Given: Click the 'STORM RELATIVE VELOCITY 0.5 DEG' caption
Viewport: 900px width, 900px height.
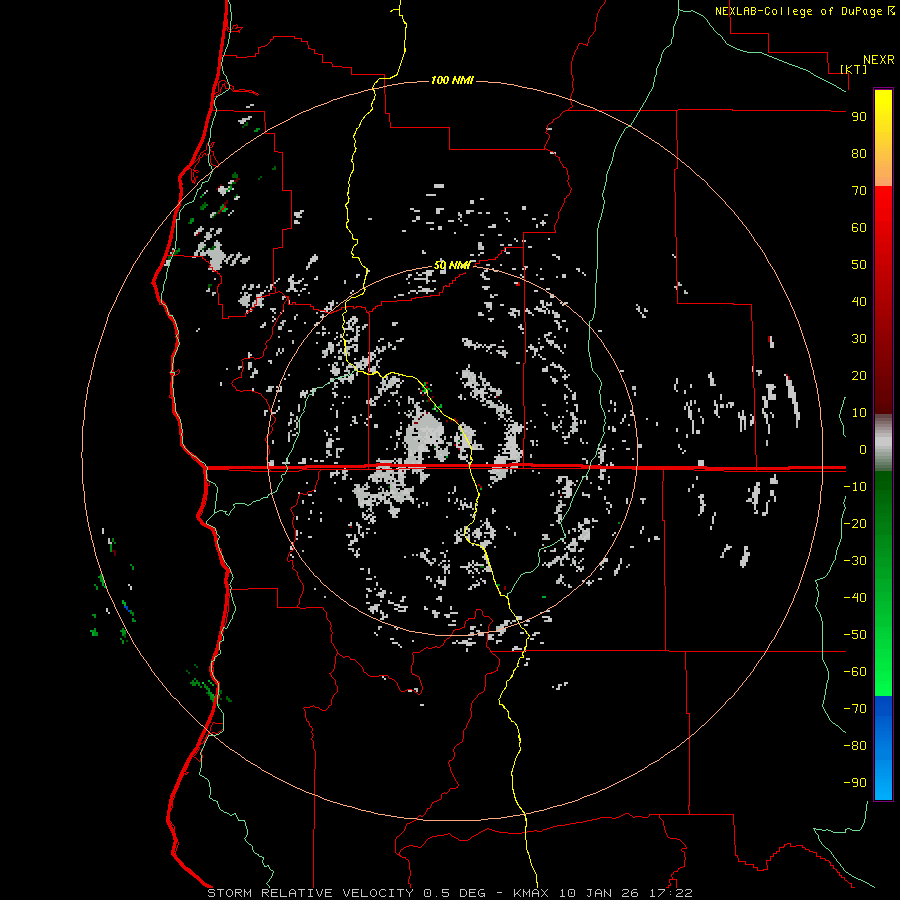Looking at the screenshot, I should (346, 893).
